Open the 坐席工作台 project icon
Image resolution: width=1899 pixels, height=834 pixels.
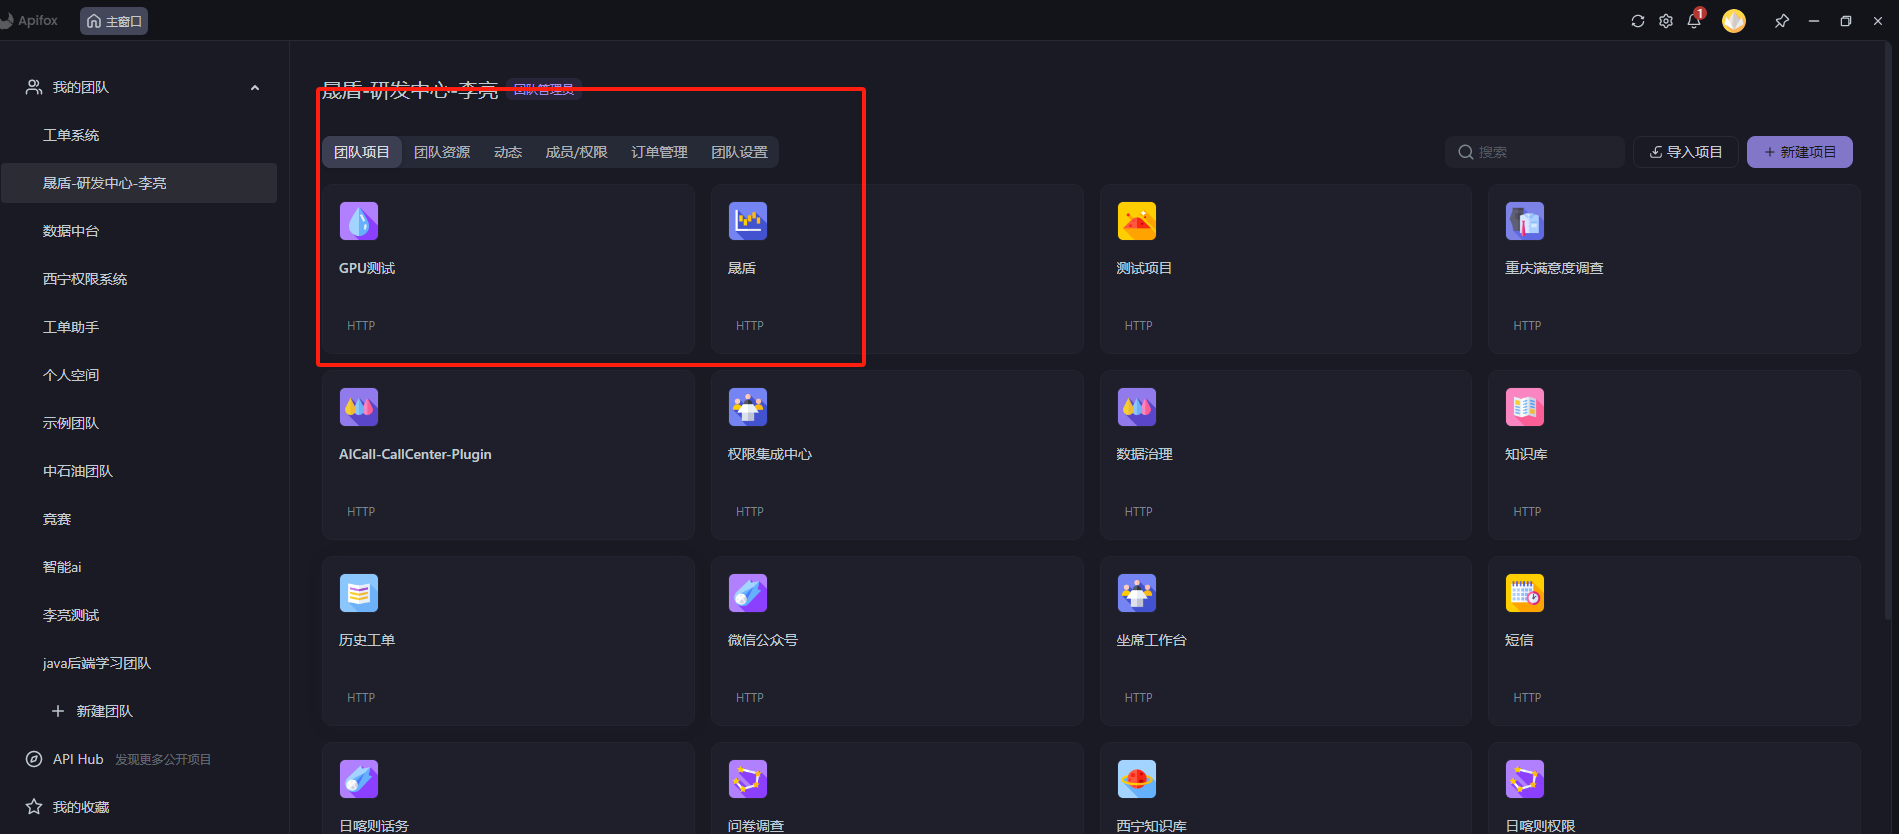pyautogui.click(x=1137, y=593)
